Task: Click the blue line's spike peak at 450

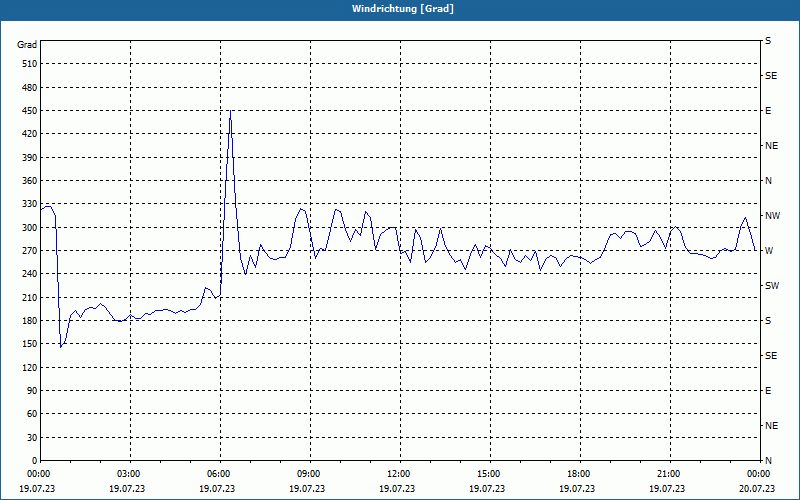Action: (x=231, y=111)
